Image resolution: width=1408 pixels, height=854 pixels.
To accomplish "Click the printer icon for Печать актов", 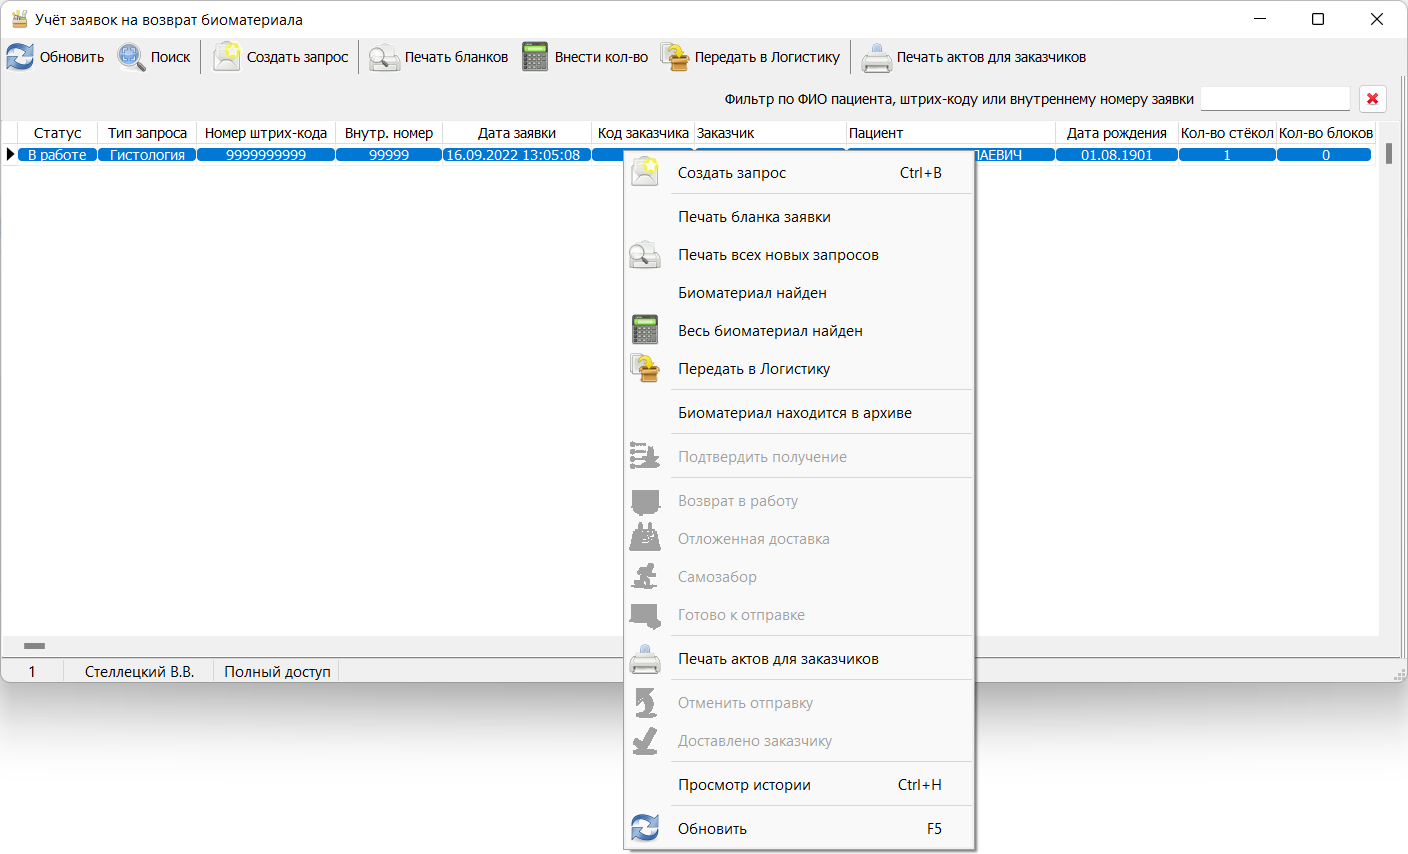I will click(x=877, y=57).
